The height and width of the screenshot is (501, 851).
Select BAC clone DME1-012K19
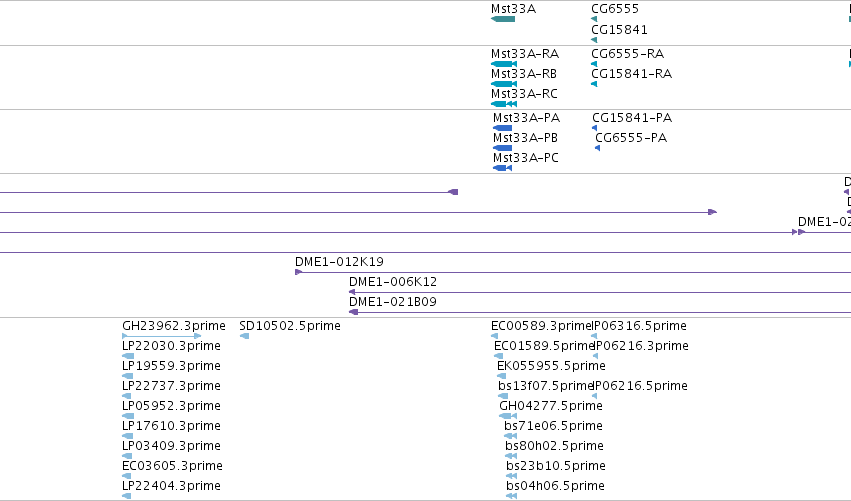[x=339, y=262]
